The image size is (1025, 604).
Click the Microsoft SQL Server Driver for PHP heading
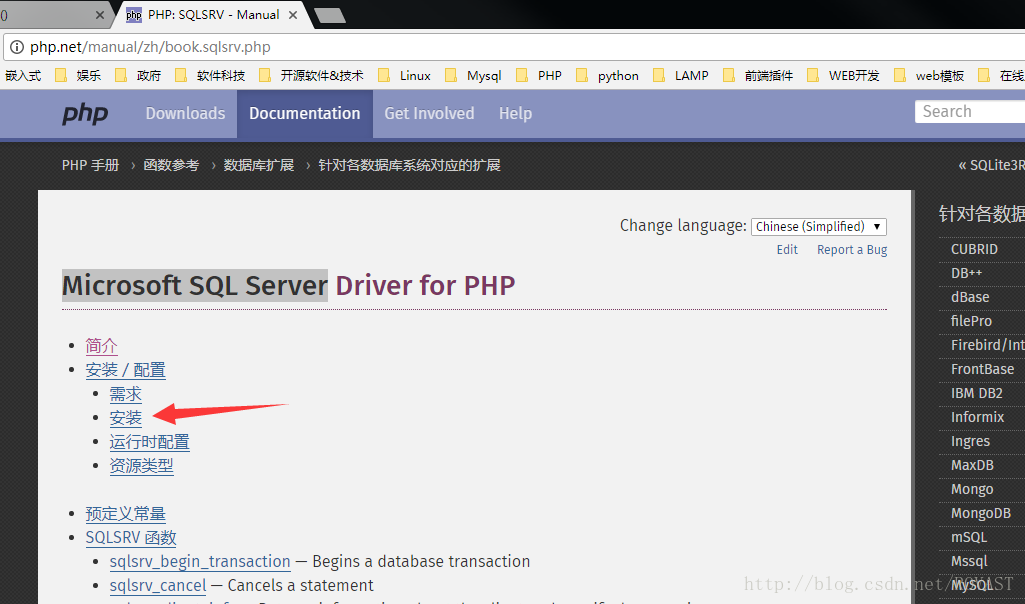[x=288, y=286]
